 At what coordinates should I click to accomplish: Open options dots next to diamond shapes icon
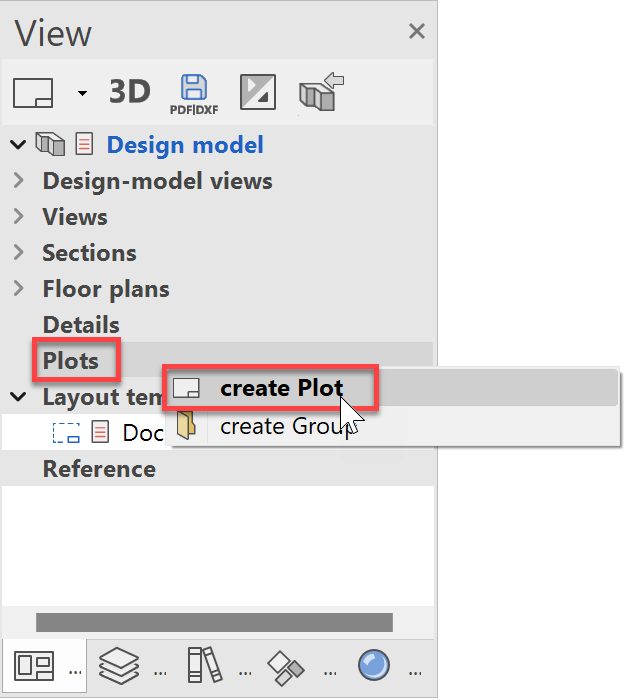point(330,672)
